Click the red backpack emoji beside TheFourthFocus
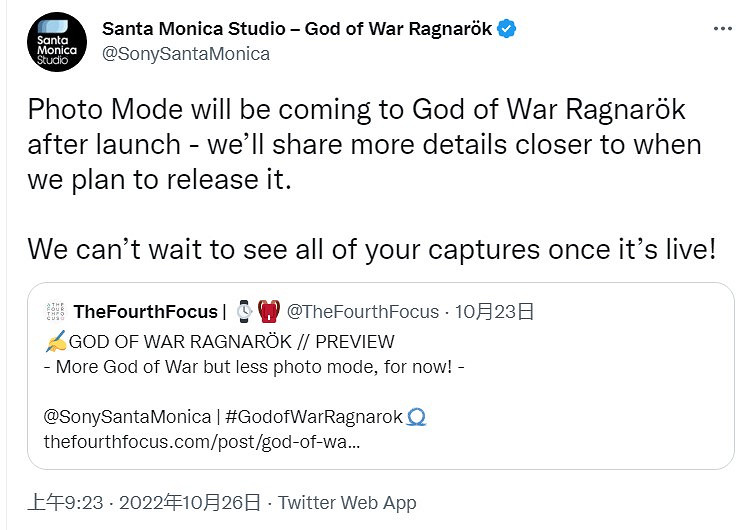The width and height of the screenshot is (755, 530). pyautogui.click(x=268, y=312)
